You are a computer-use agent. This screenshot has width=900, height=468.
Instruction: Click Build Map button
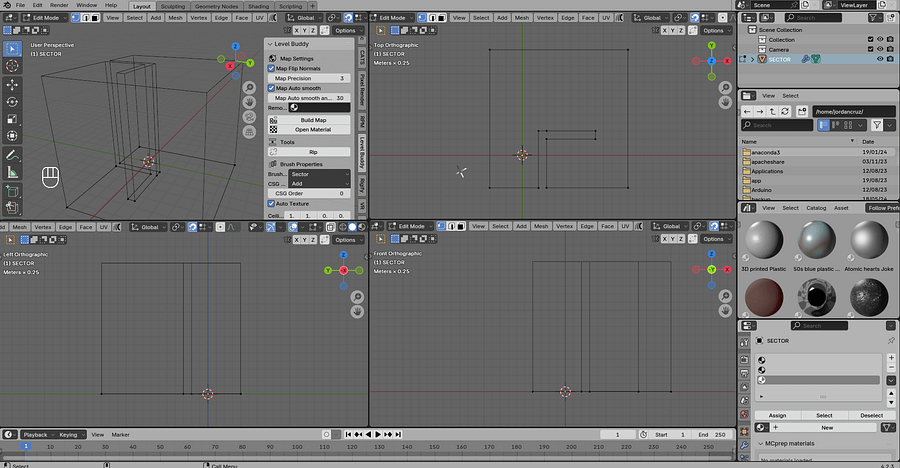[x=309, y=120]
